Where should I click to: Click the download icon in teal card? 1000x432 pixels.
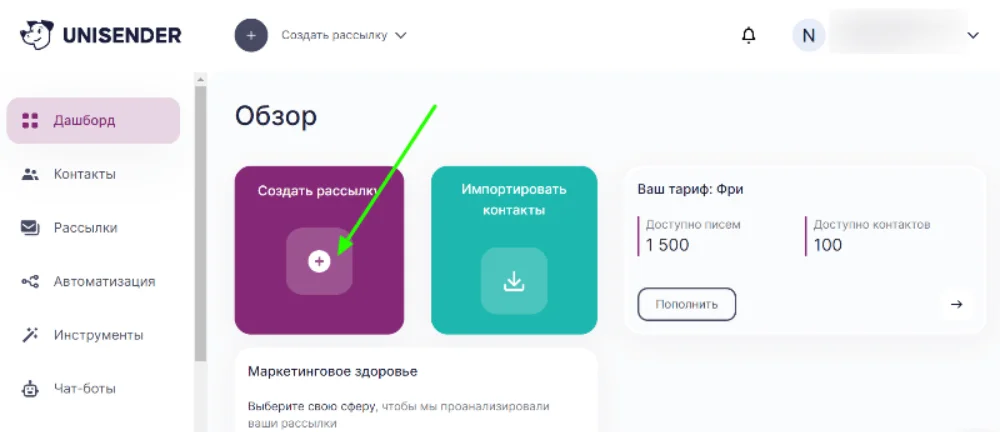[514, 281]
